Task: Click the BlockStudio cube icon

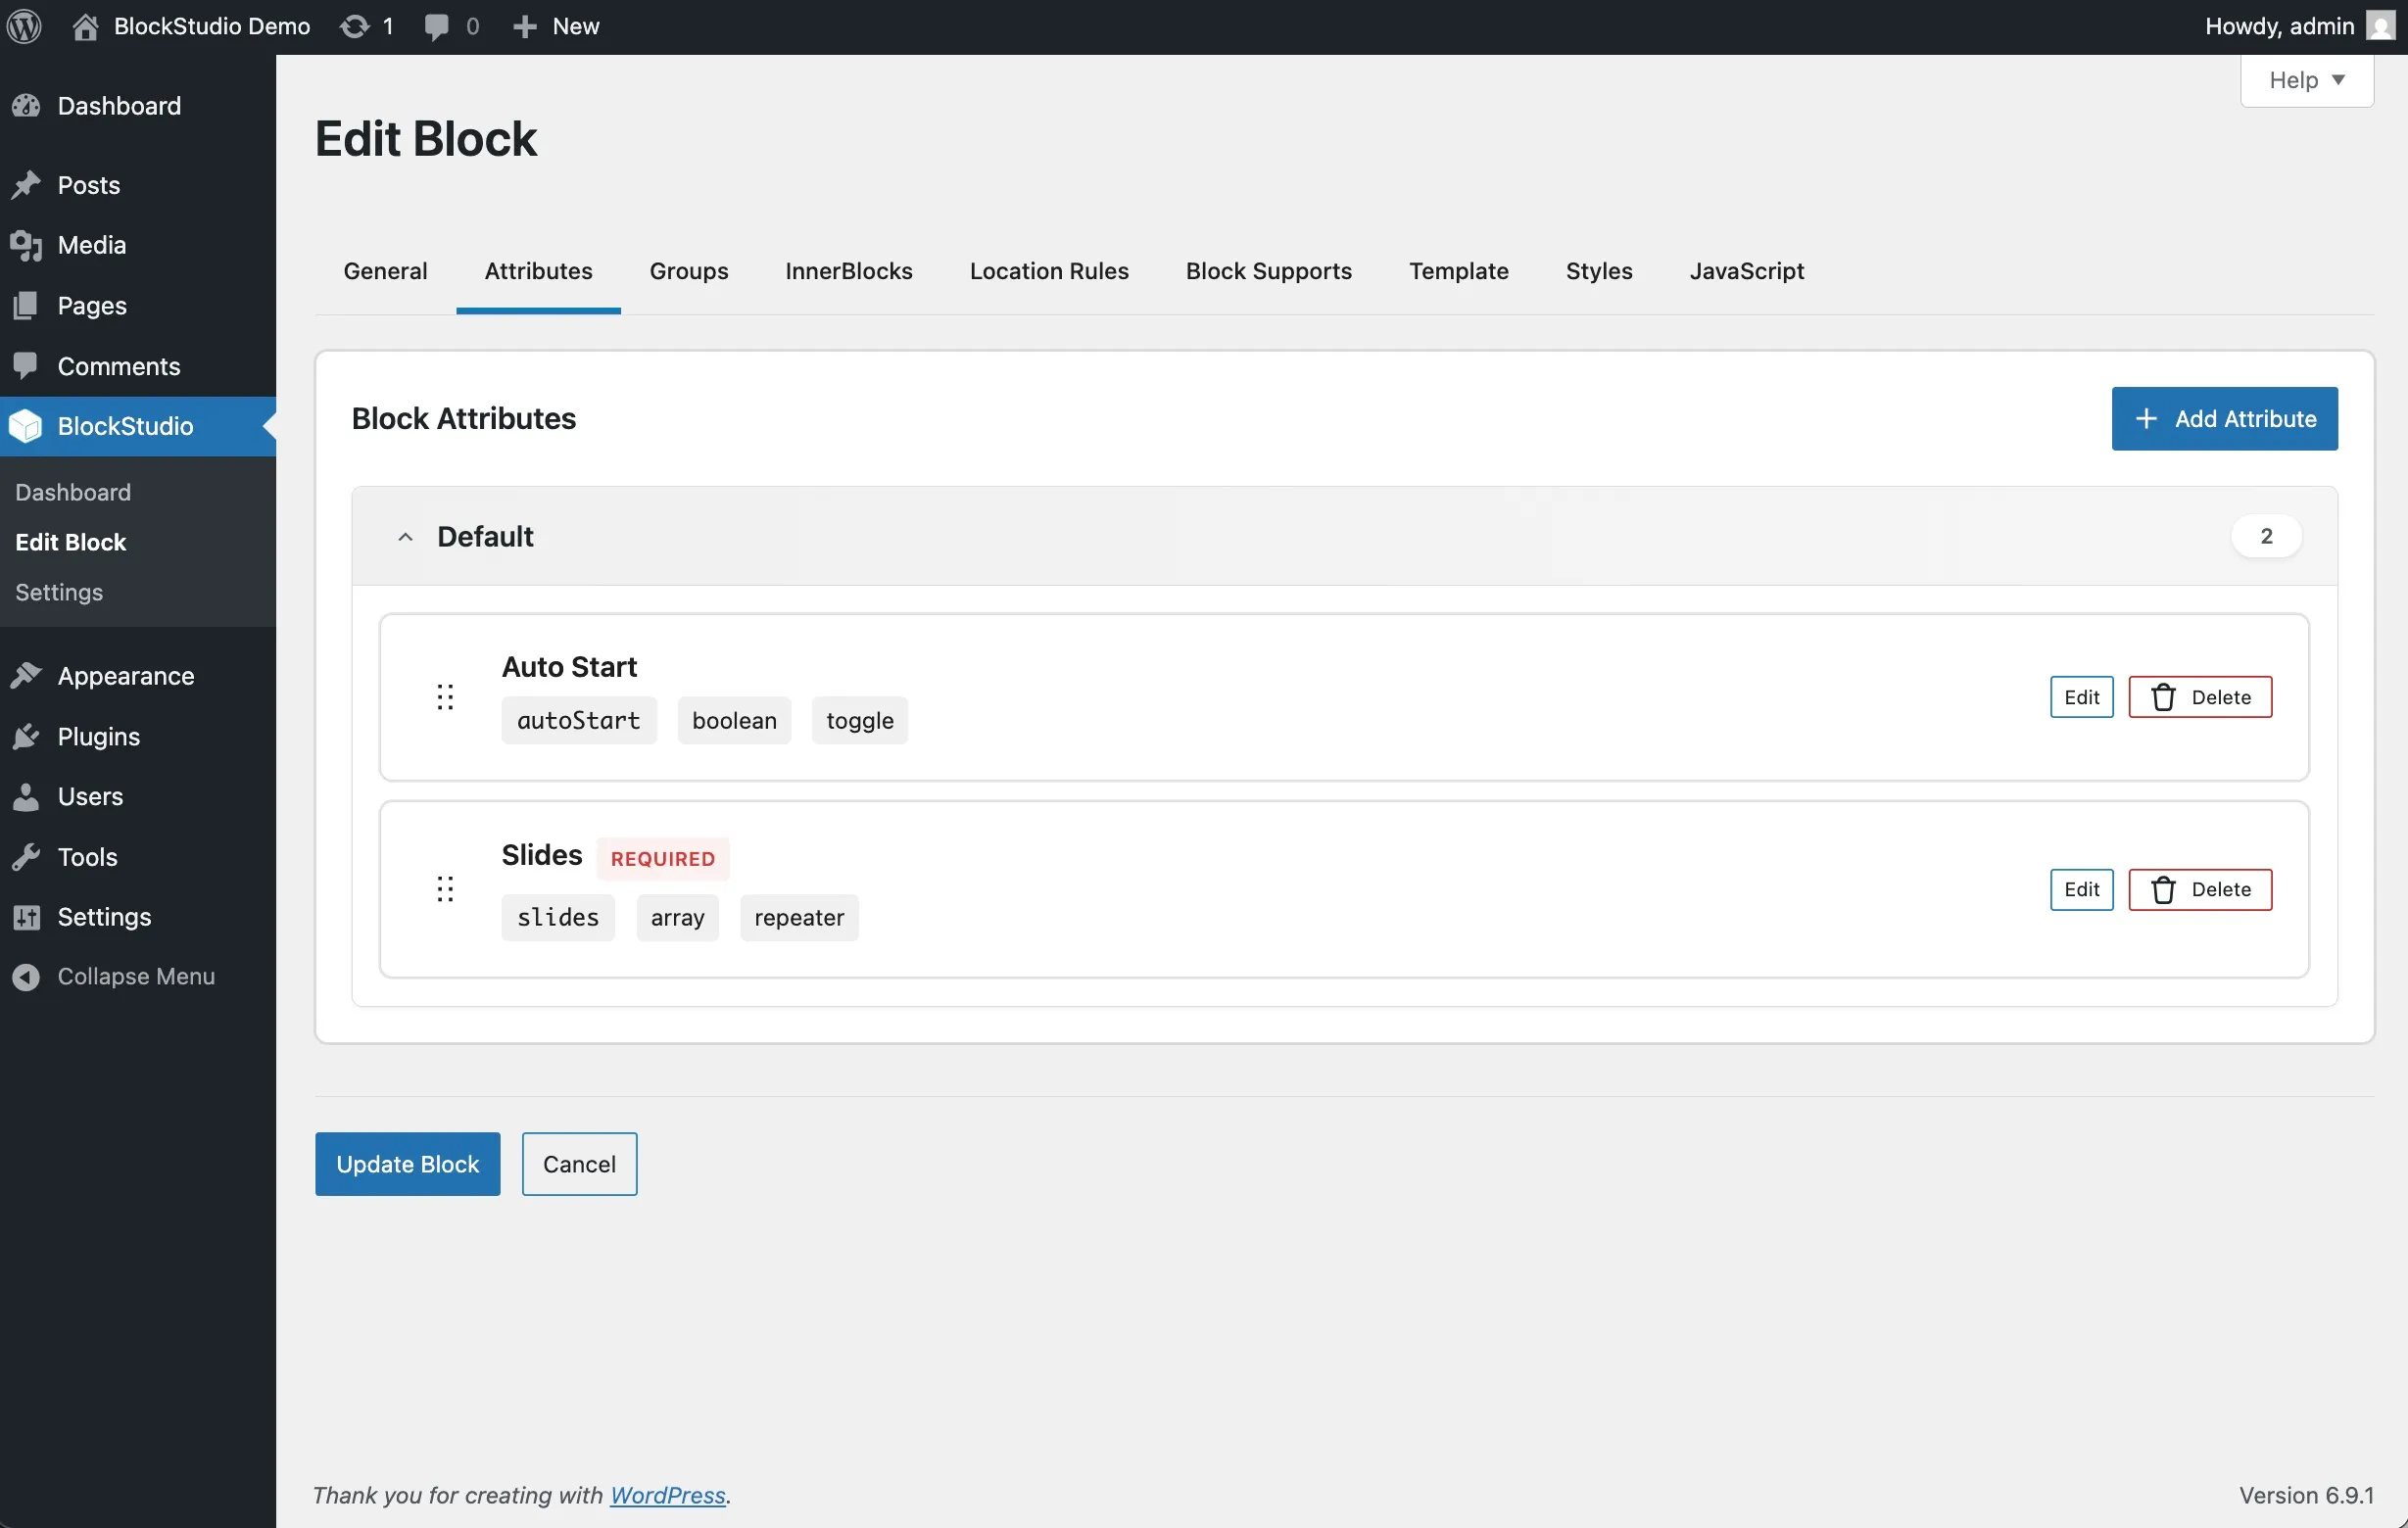Action: coord(27,426)
